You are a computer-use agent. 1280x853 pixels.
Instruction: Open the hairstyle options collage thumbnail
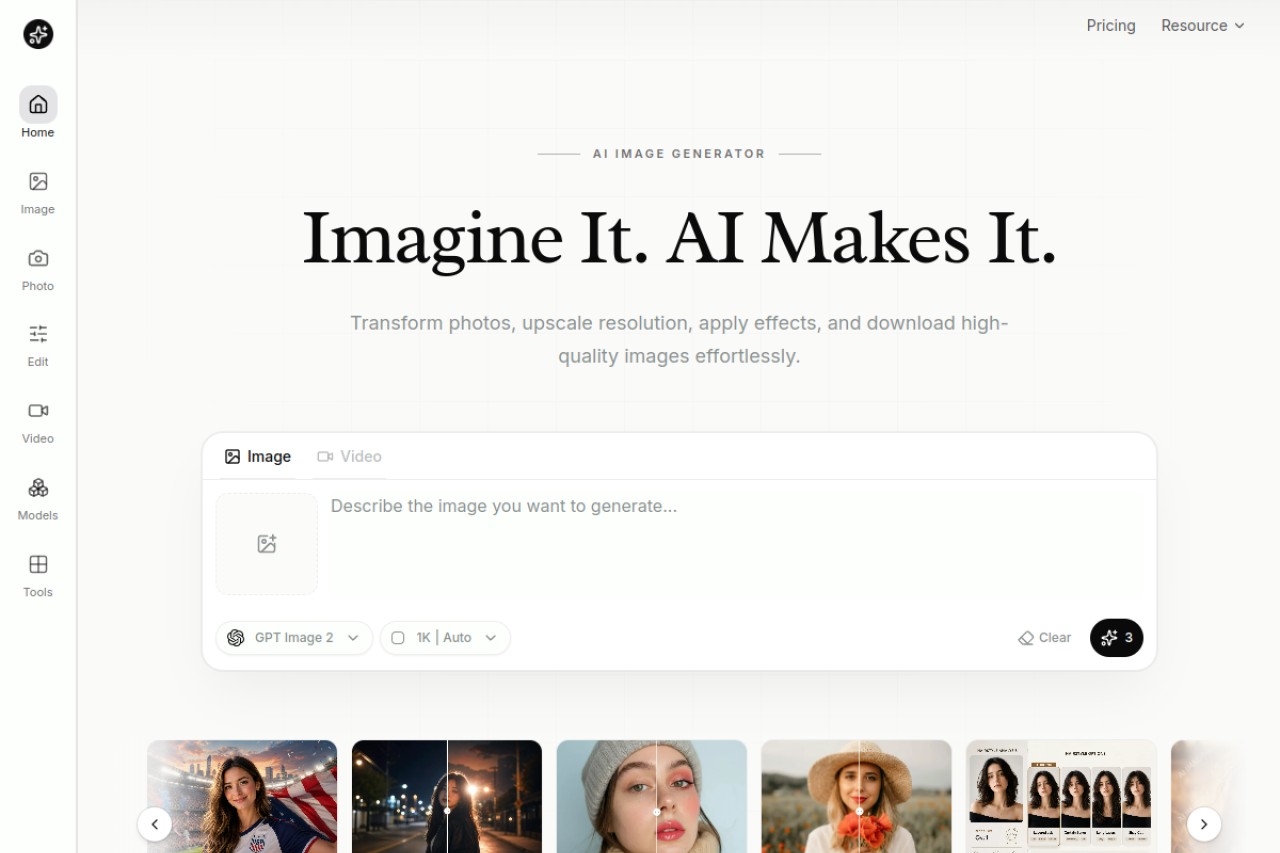pyautogui.click(x=1061, y=796)
